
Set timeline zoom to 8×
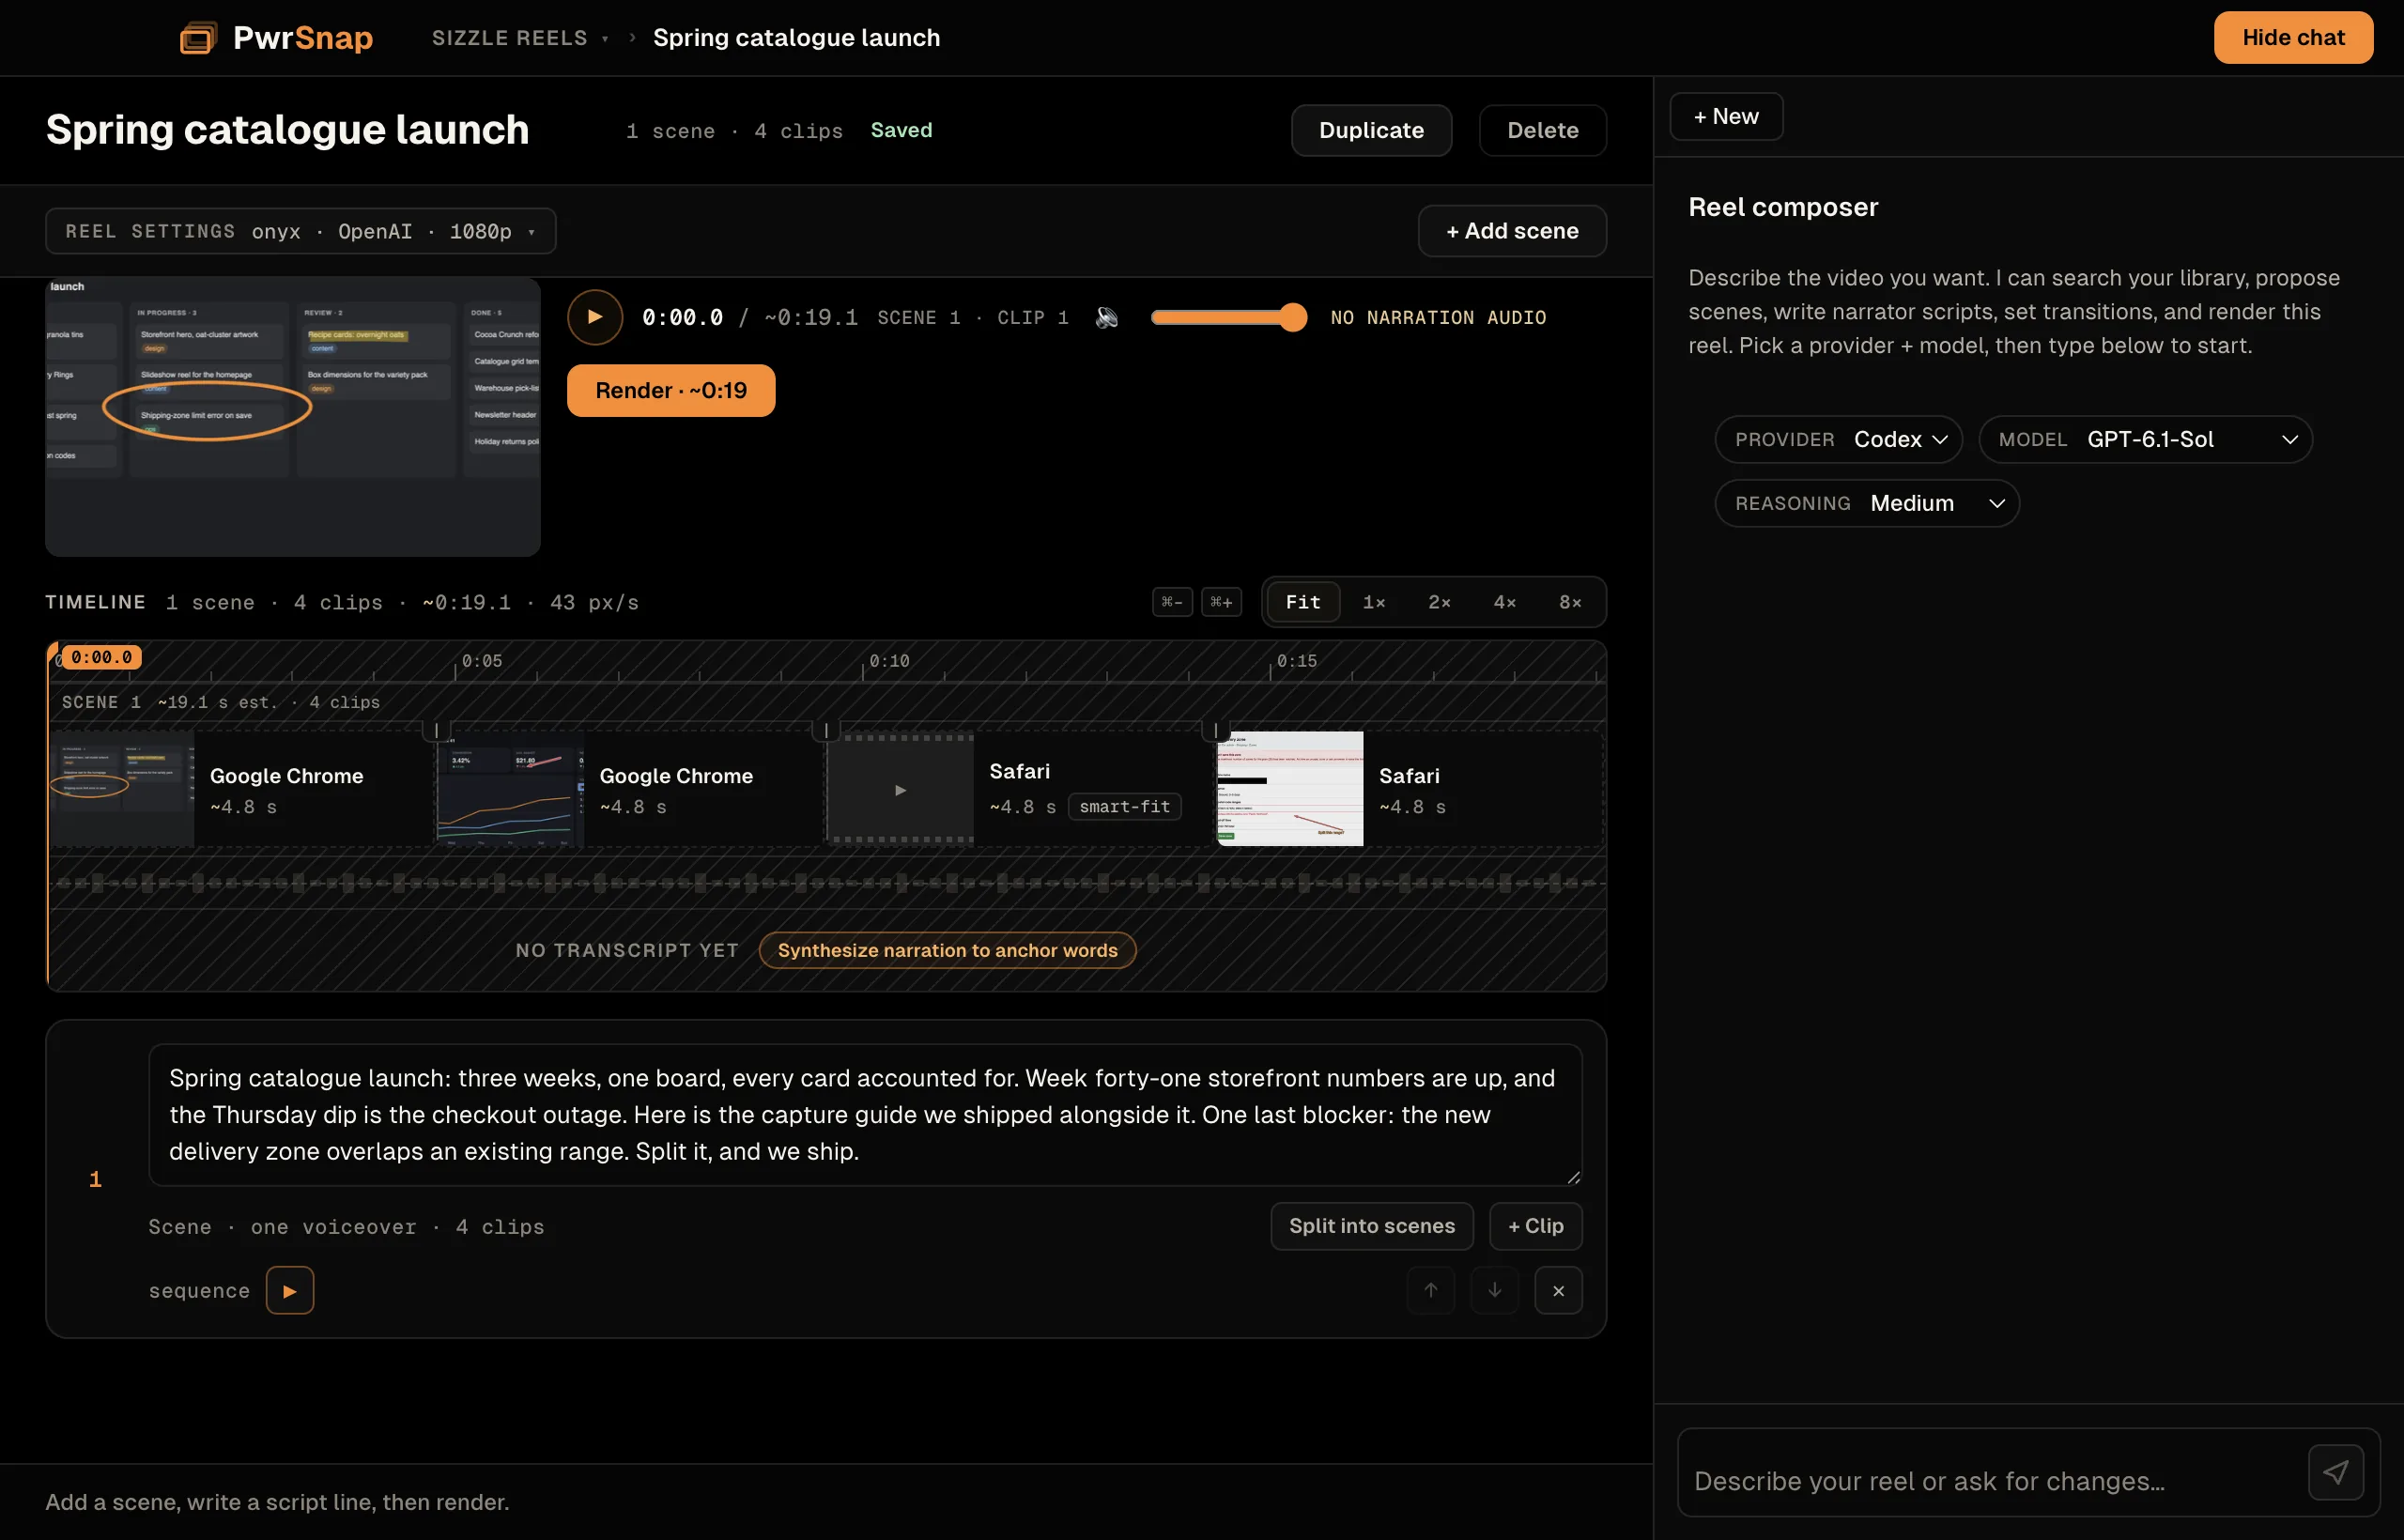tap(1571, 602)
